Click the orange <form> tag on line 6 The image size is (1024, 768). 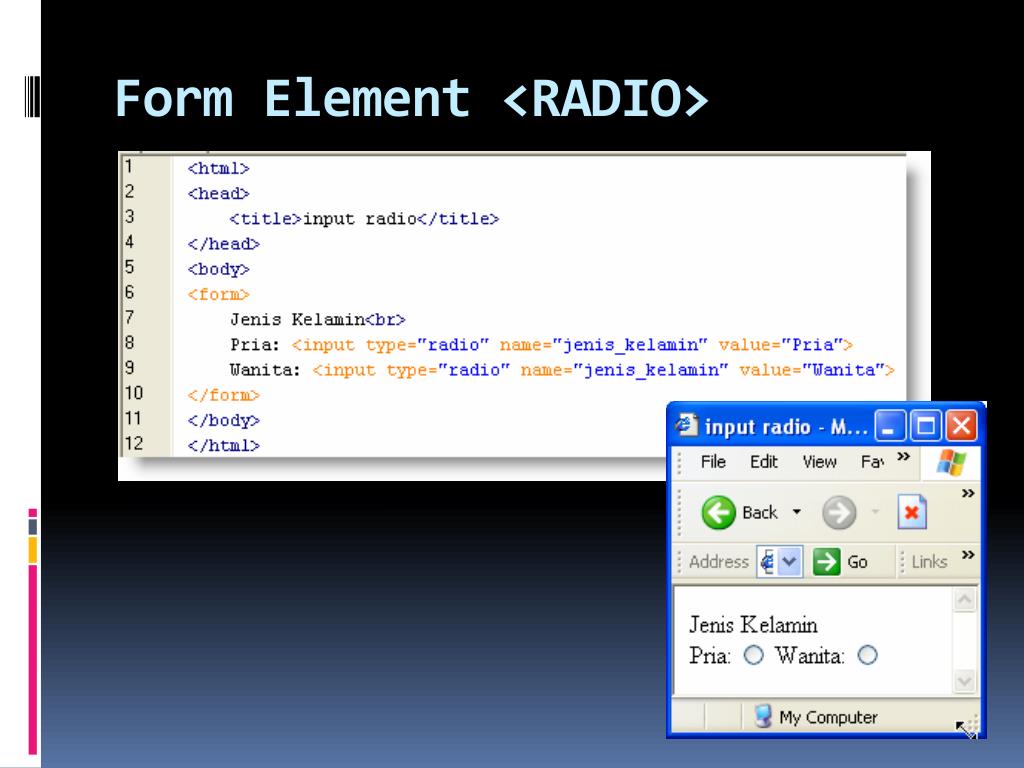tap(219, 295)
